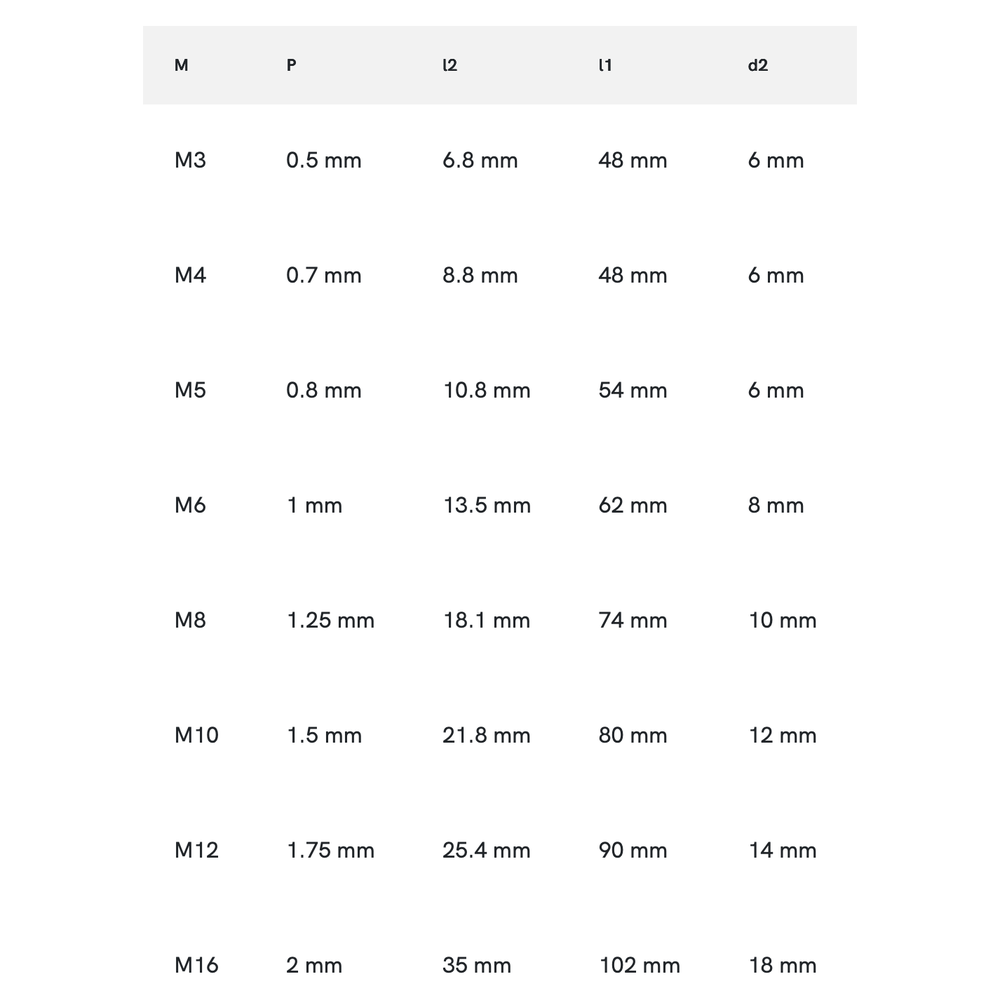Select the 8 mm d2 value
1000x1000 pixels.
[x=775, y=505]
